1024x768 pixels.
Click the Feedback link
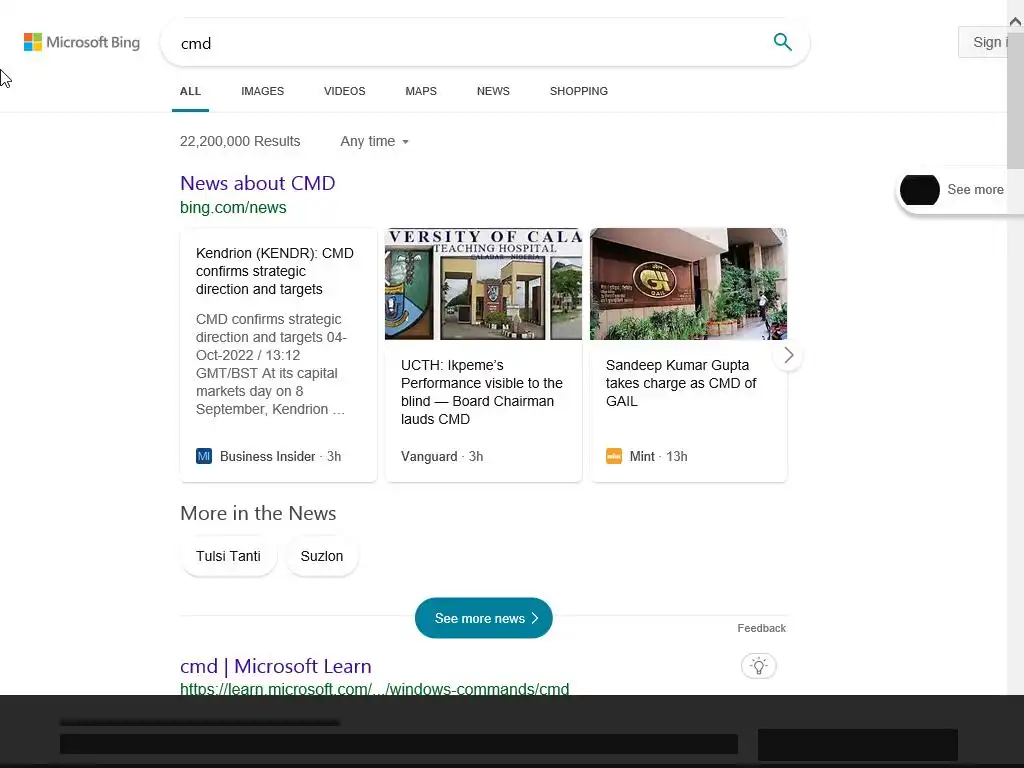(761, 628)
